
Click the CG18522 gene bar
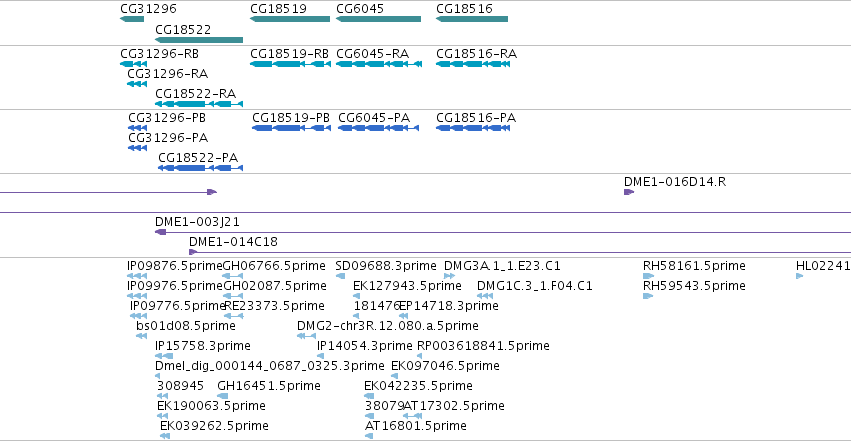(x=199, y=40)
